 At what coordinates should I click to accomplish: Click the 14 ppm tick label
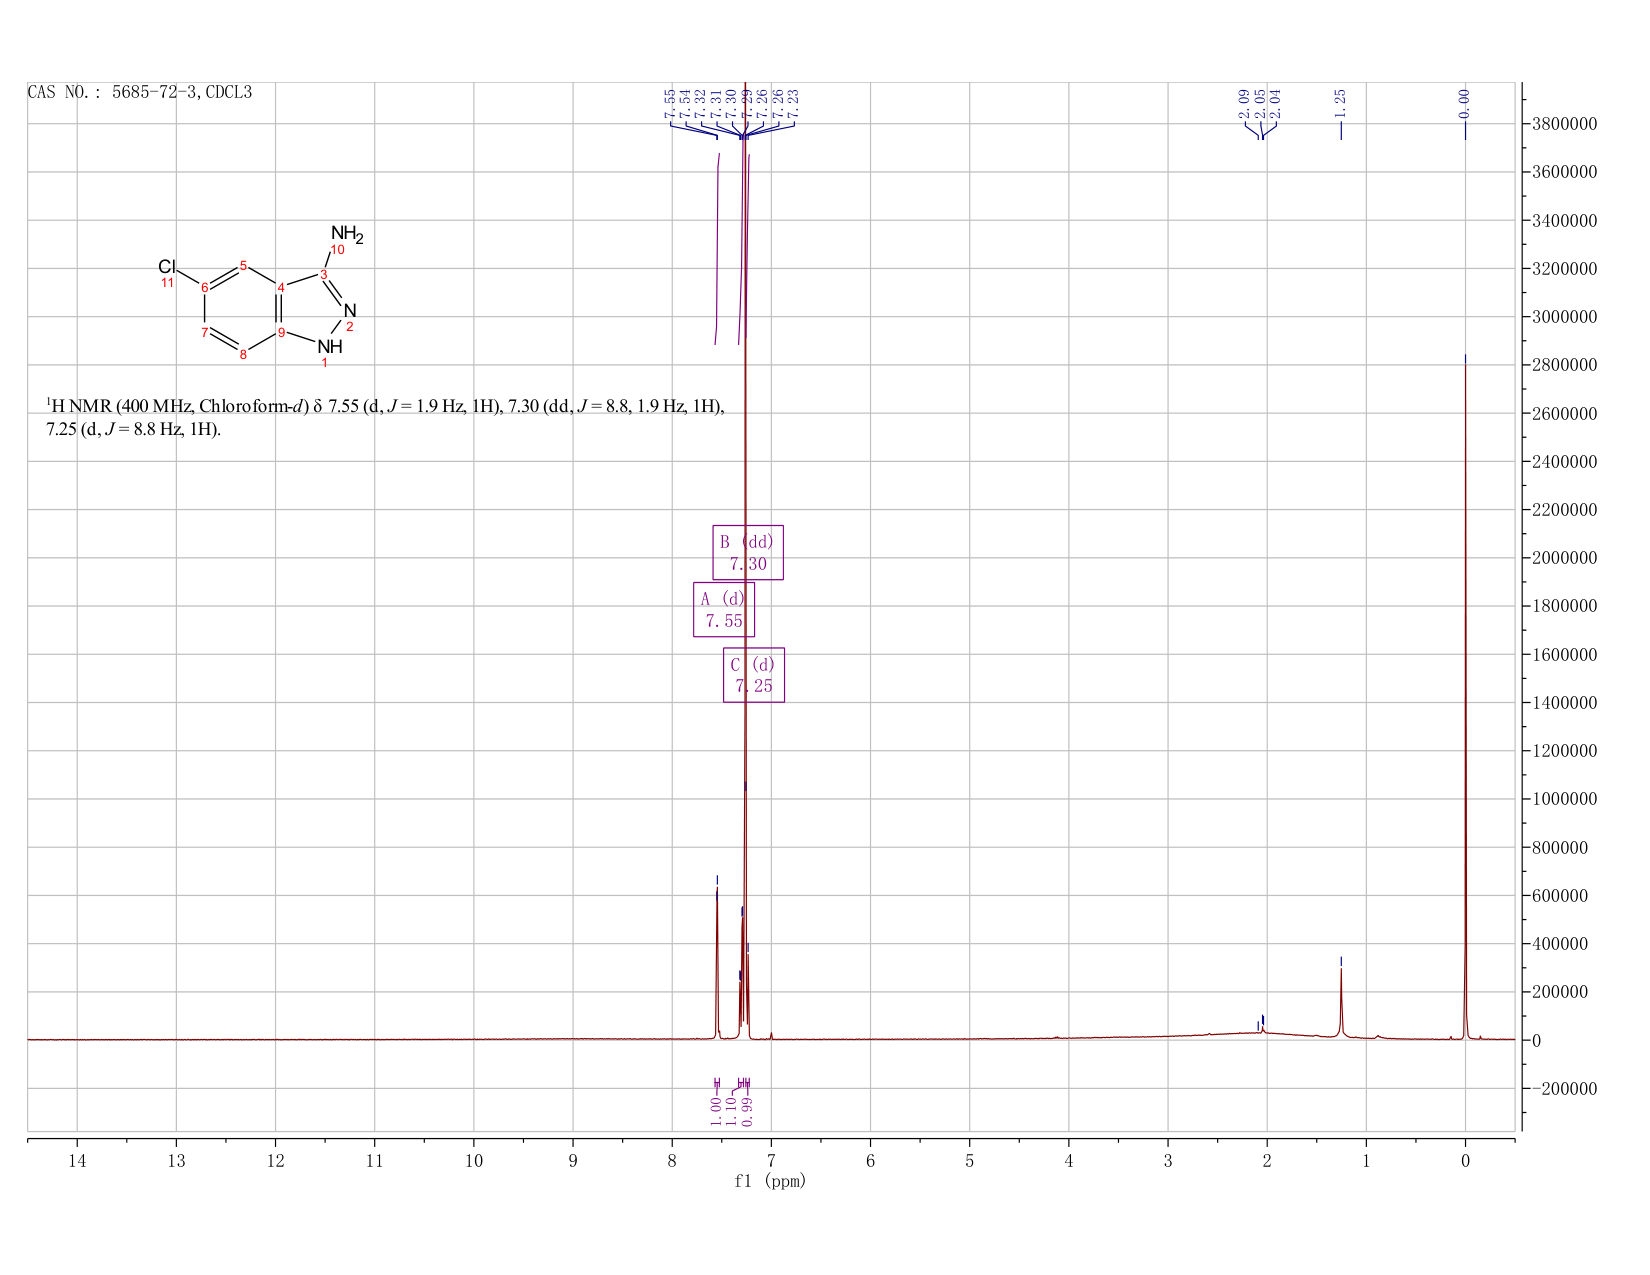click(77, 1161)
